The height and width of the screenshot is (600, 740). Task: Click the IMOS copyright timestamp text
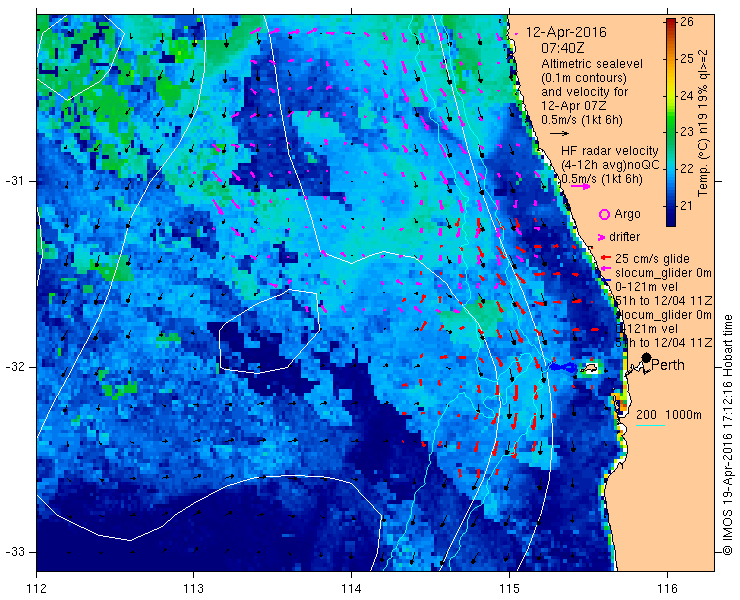tap(727, 435)
